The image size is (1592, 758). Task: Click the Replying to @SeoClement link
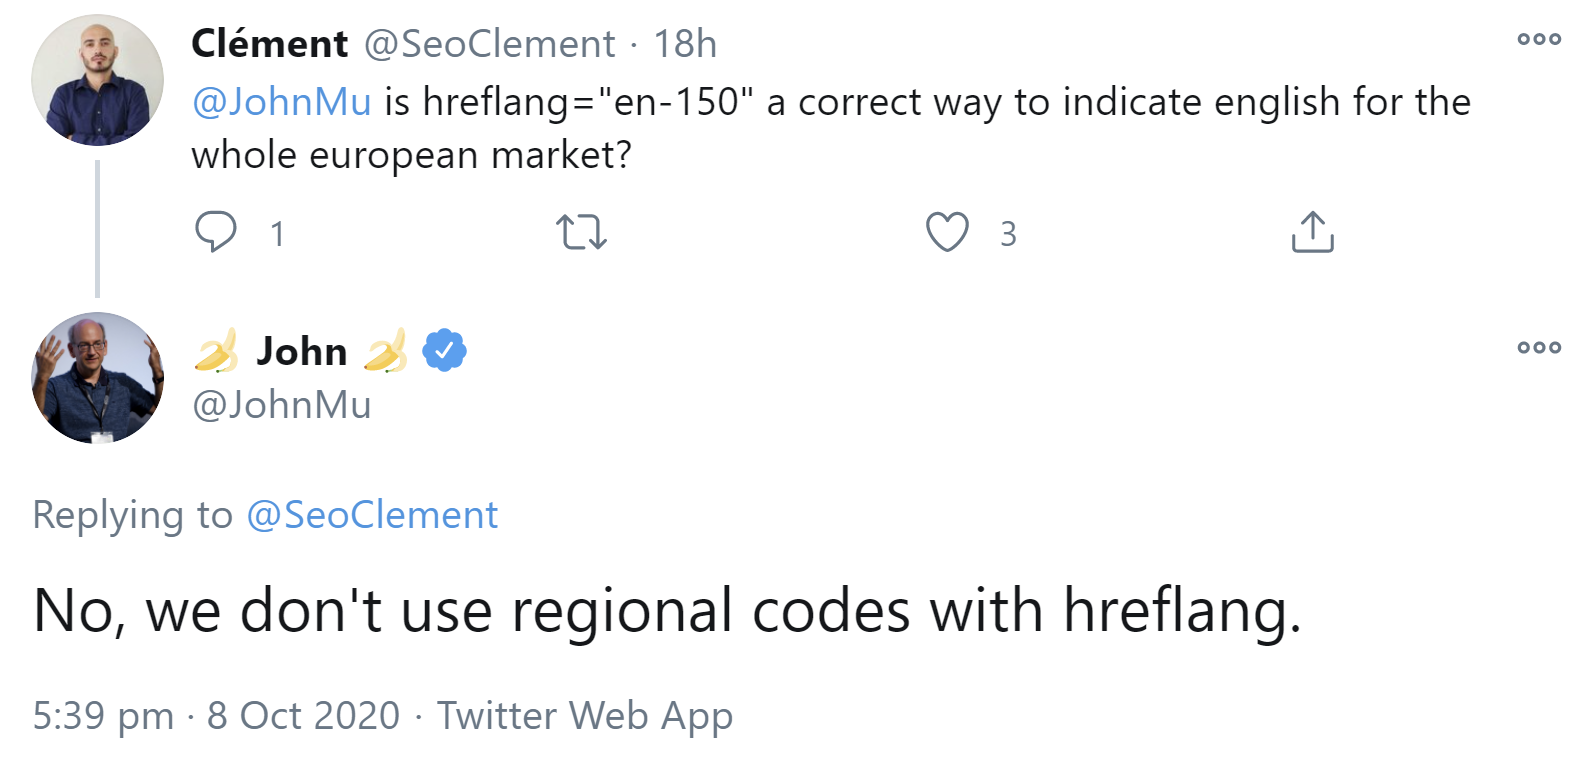pos(371,514)
